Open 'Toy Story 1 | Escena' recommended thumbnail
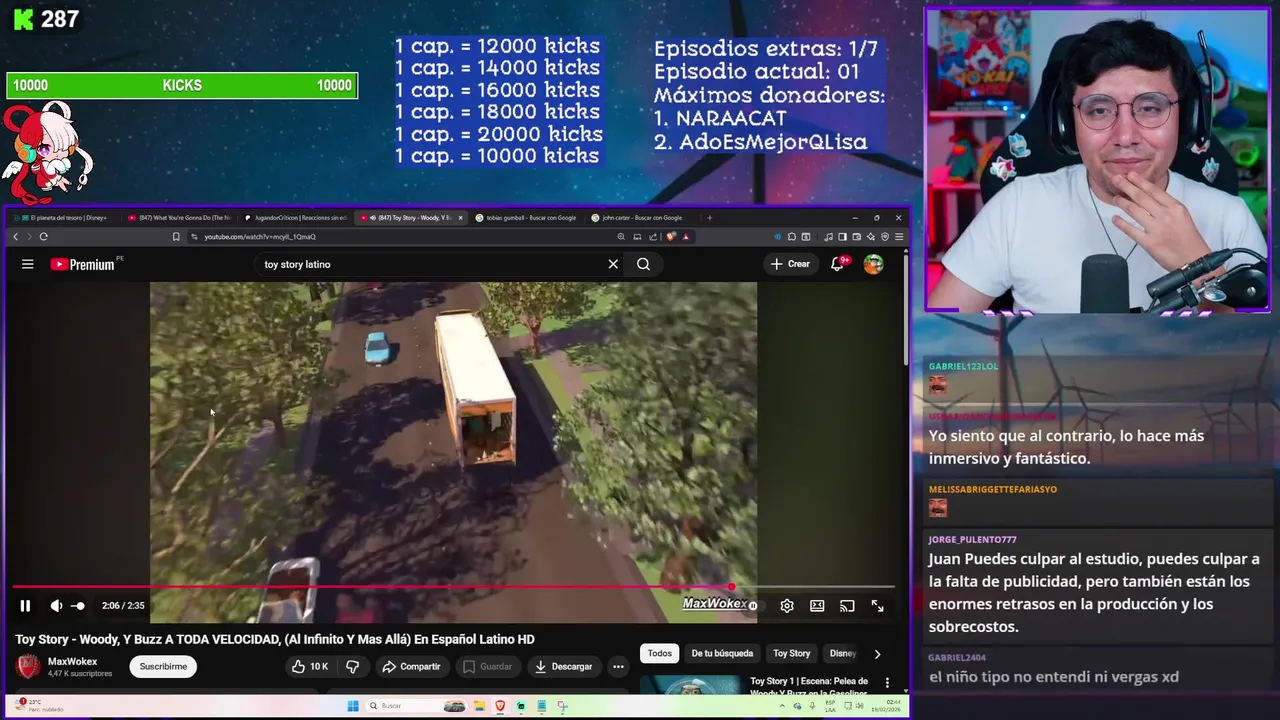 click(x=690, y=685)
